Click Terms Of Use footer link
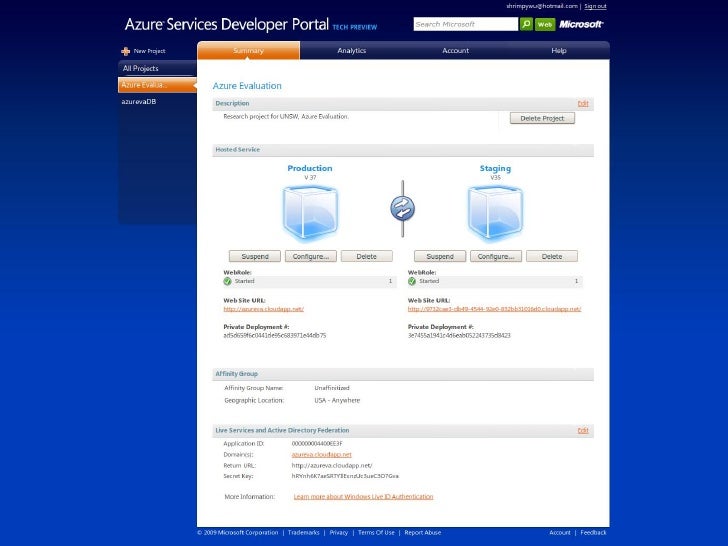This screenshot has width=728, height=546. [x=376, y=533]
